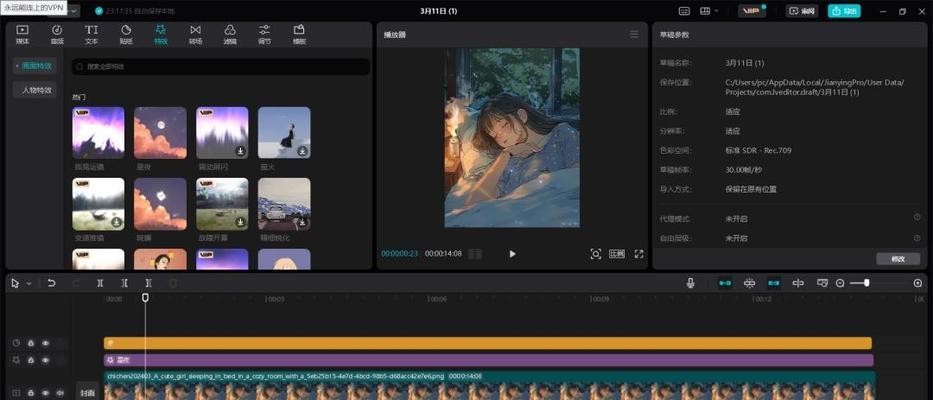Select 人物特效 character effects category
The image size is (933, 400).
[35, 90]
